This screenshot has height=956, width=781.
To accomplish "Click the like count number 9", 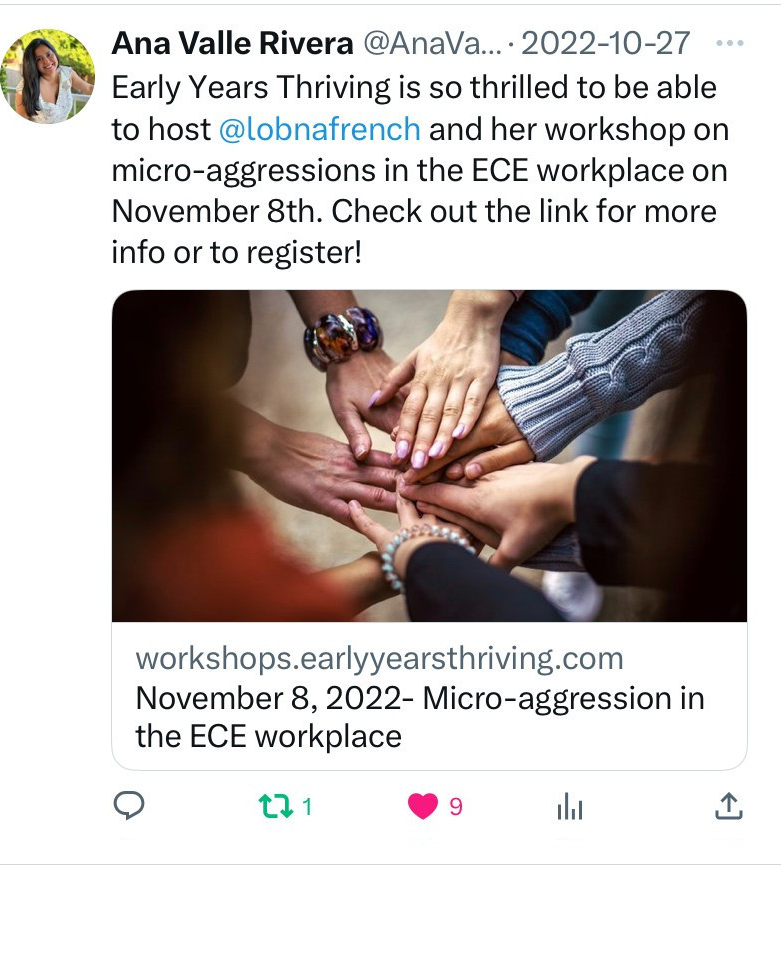I will point(456,807).
